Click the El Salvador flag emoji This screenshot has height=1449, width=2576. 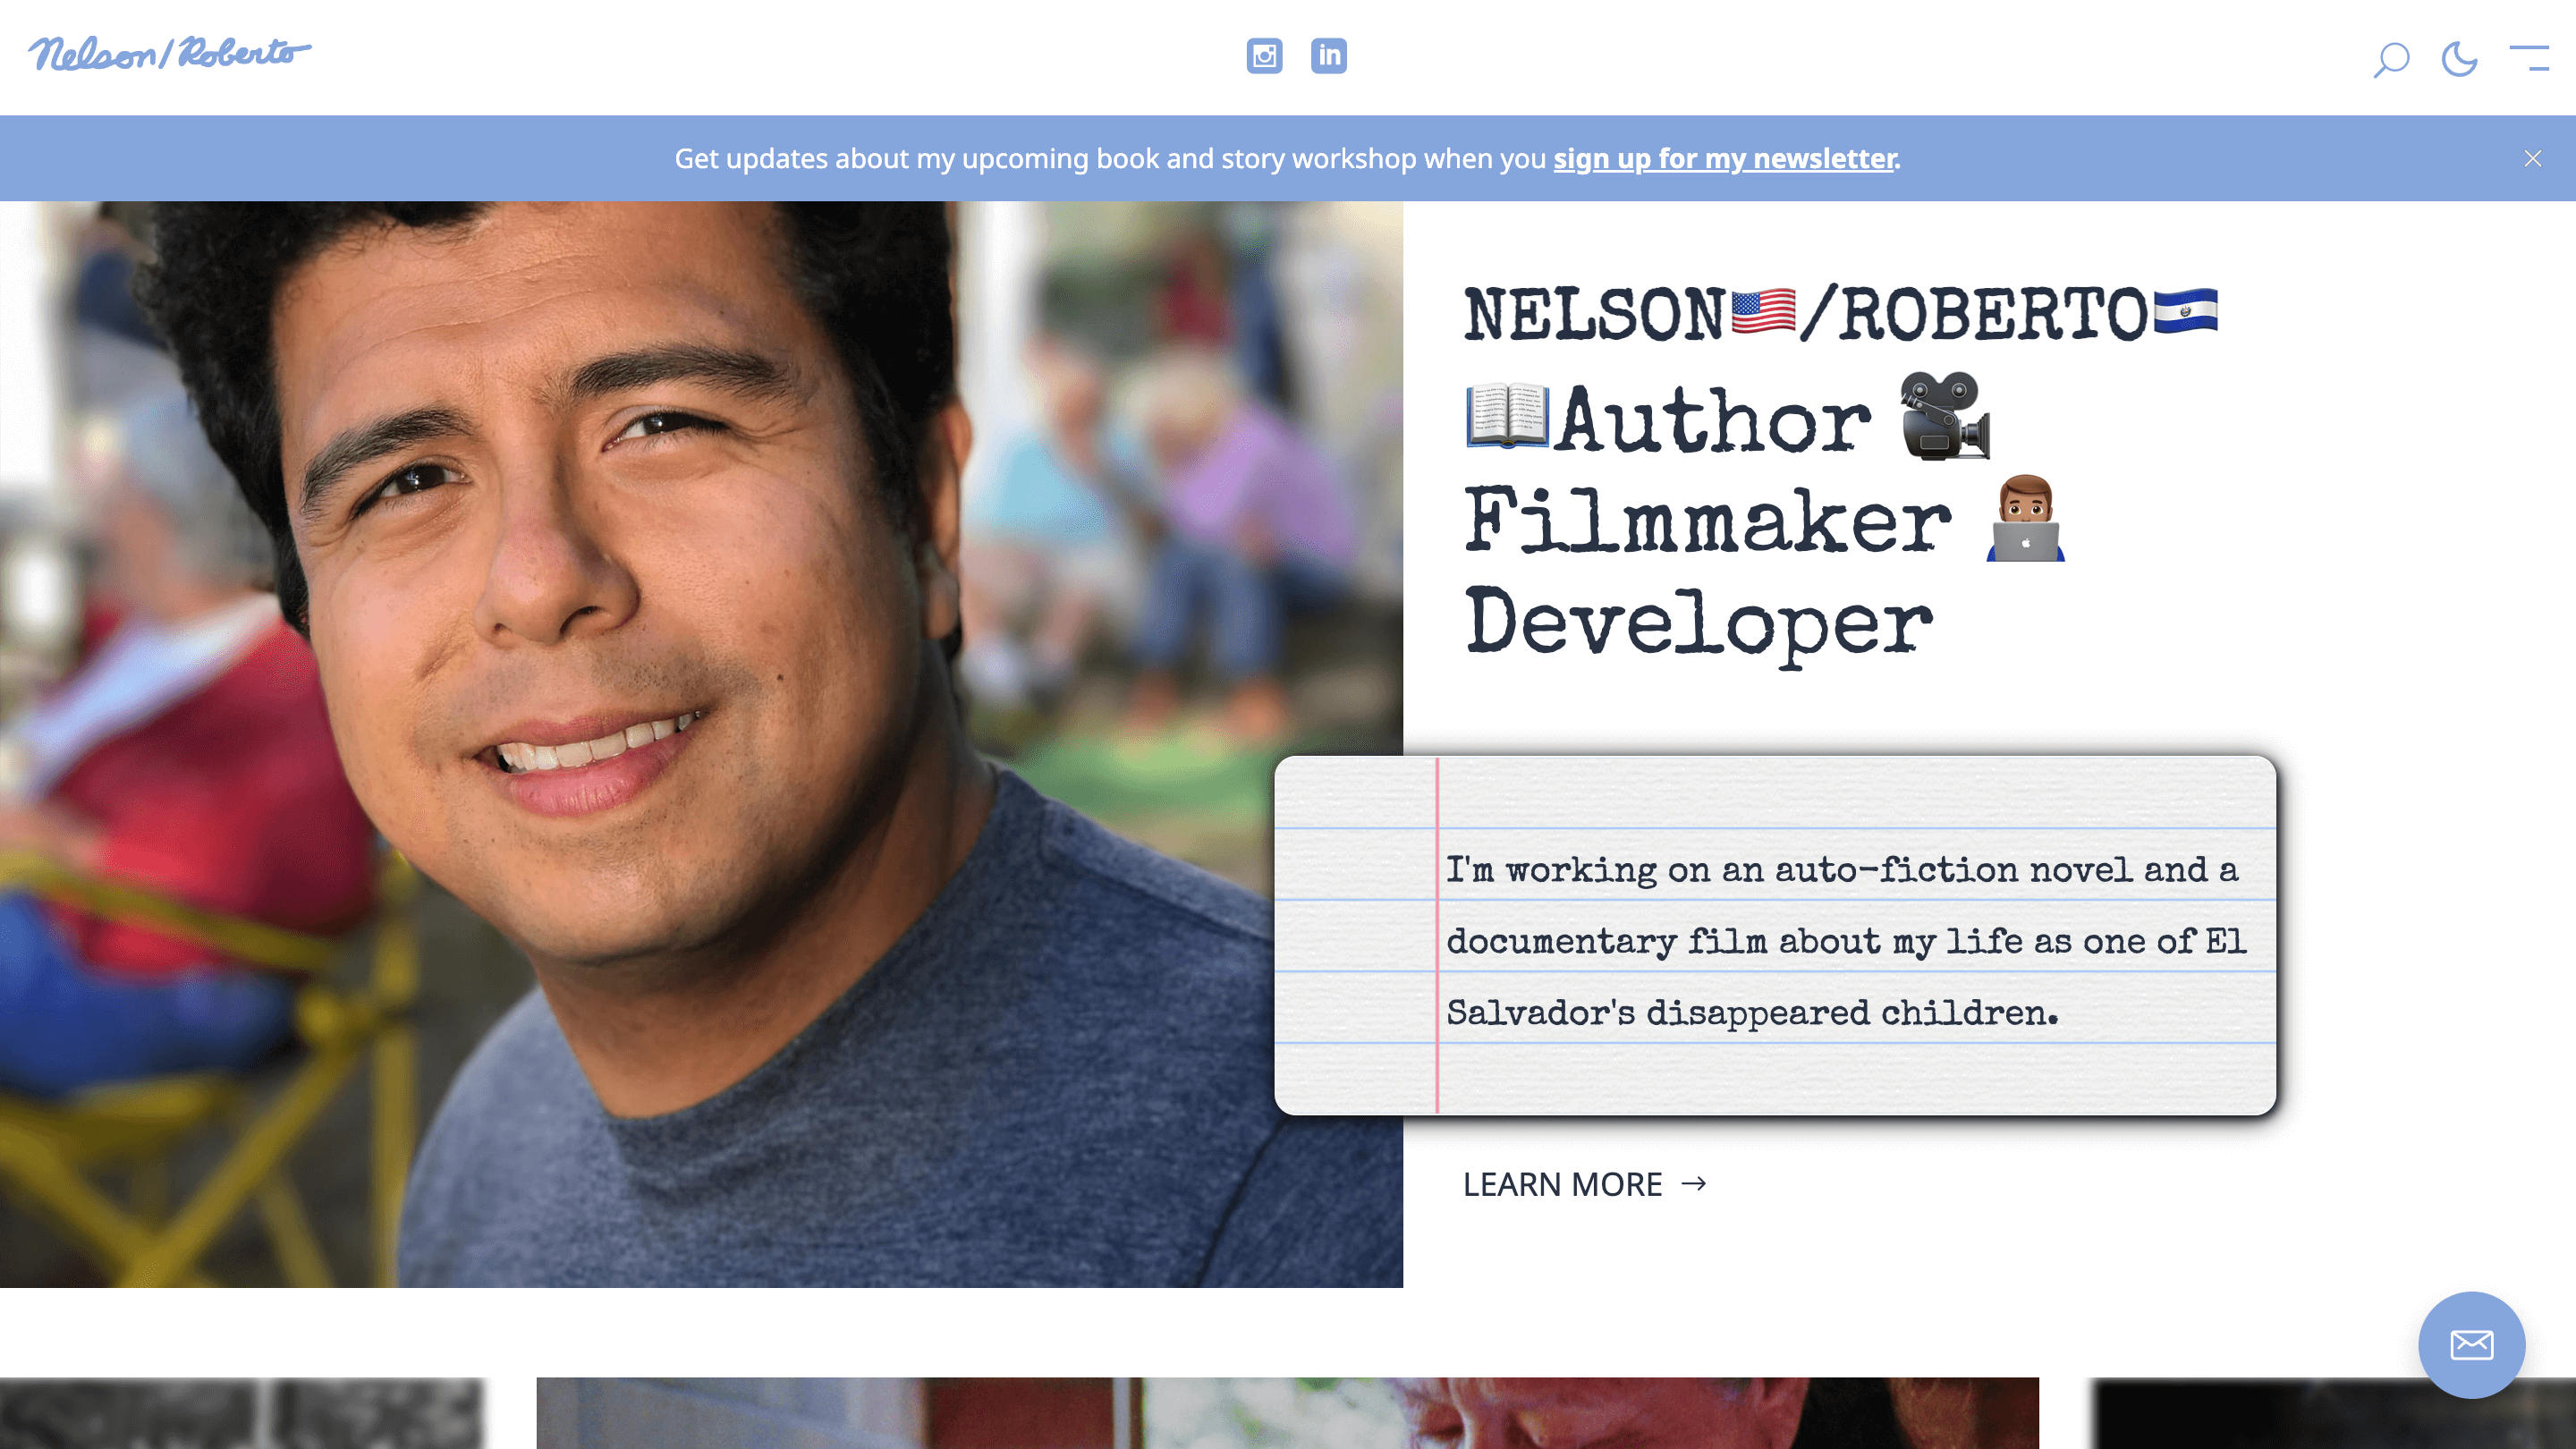pos(2185,311)
